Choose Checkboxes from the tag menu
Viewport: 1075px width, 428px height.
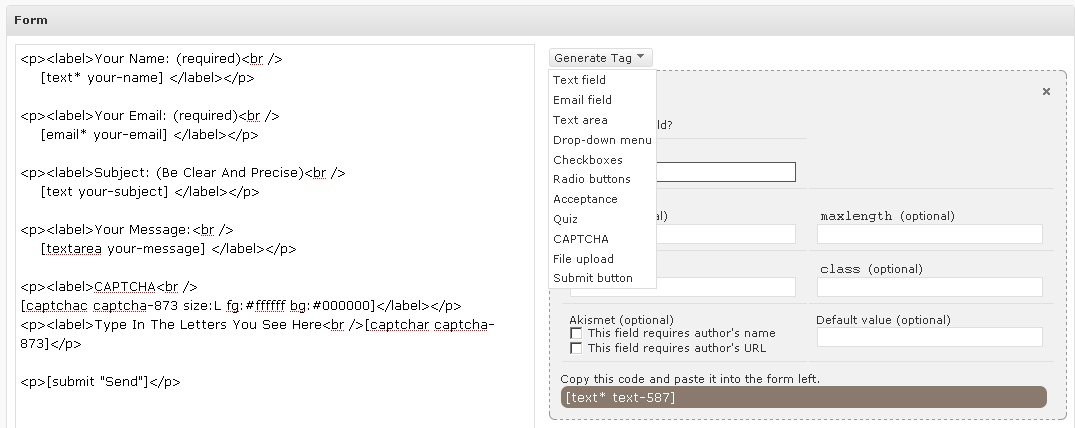(587, 160)
